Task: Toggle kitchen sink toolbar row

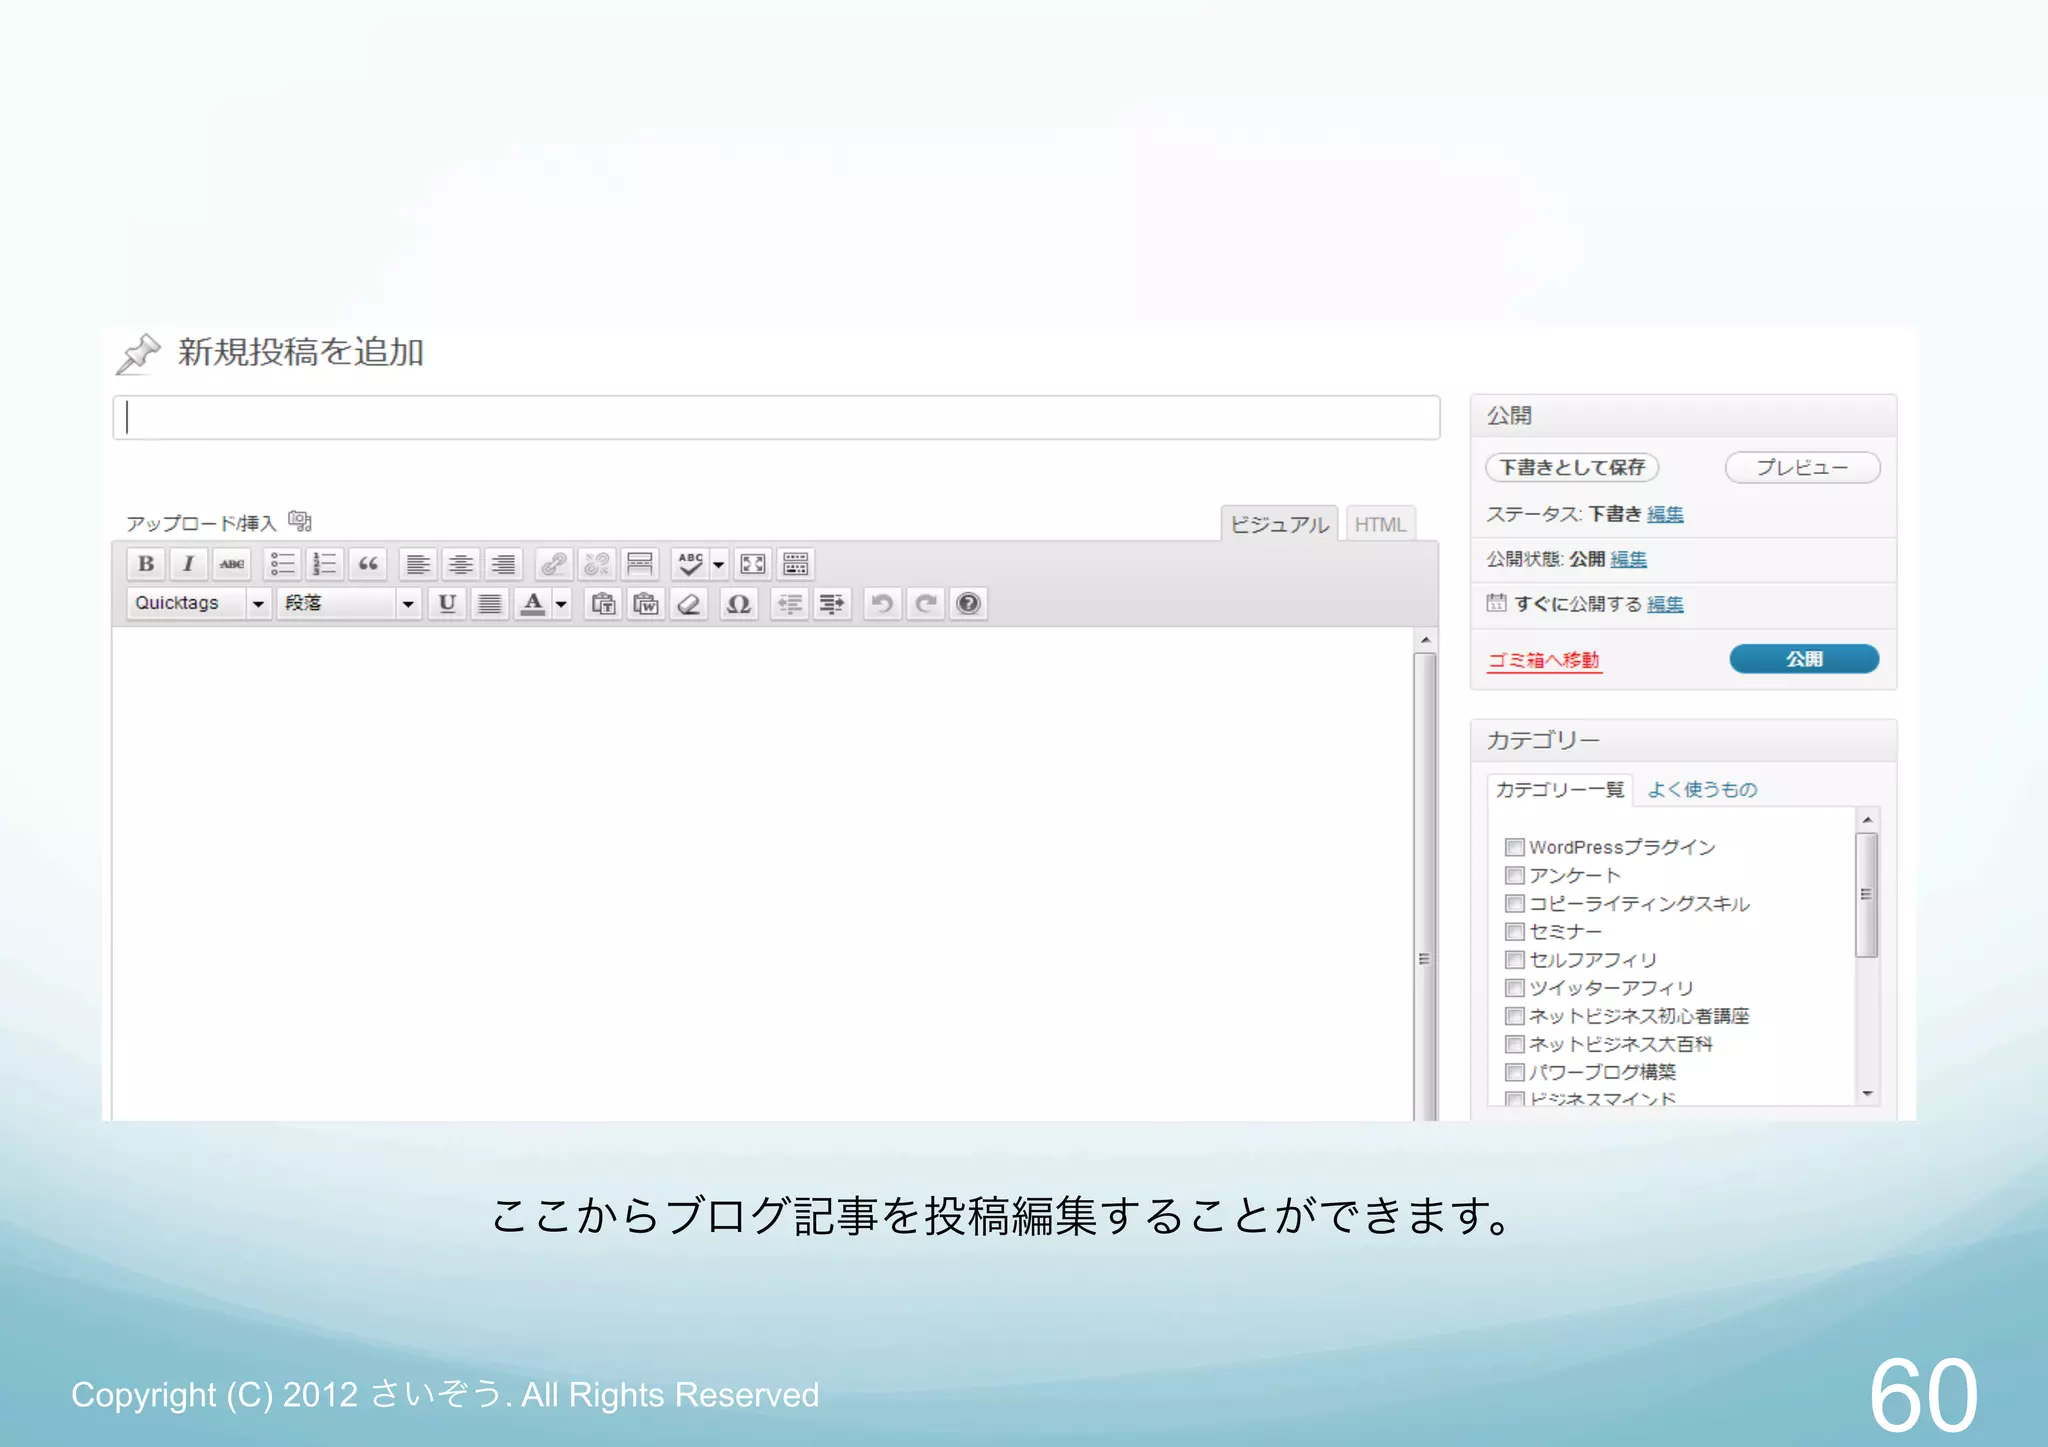Action: tap(796, 564)
